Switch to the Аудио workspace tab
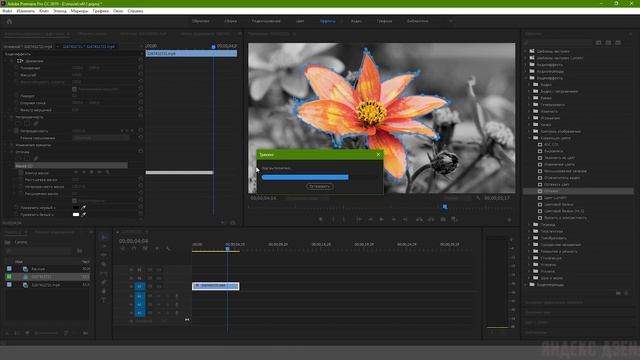Screen dimensions: 640x360 click(x=356, y=21)
